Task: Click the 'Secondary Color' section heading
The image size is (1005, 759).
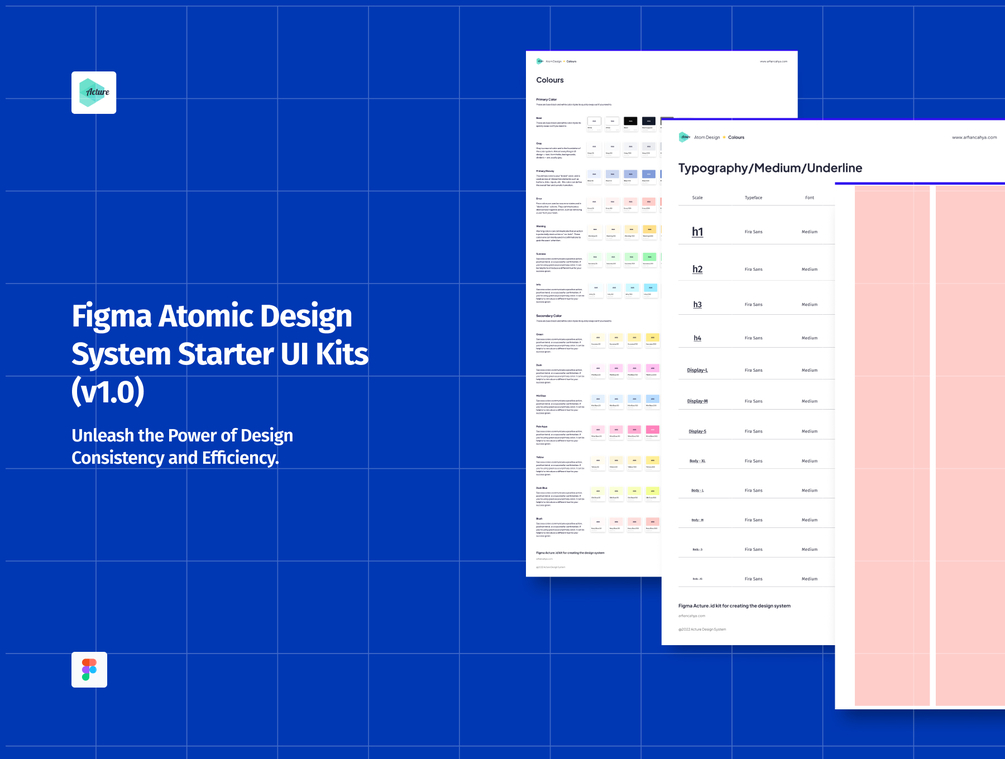Action: click(x=549, y=316)
